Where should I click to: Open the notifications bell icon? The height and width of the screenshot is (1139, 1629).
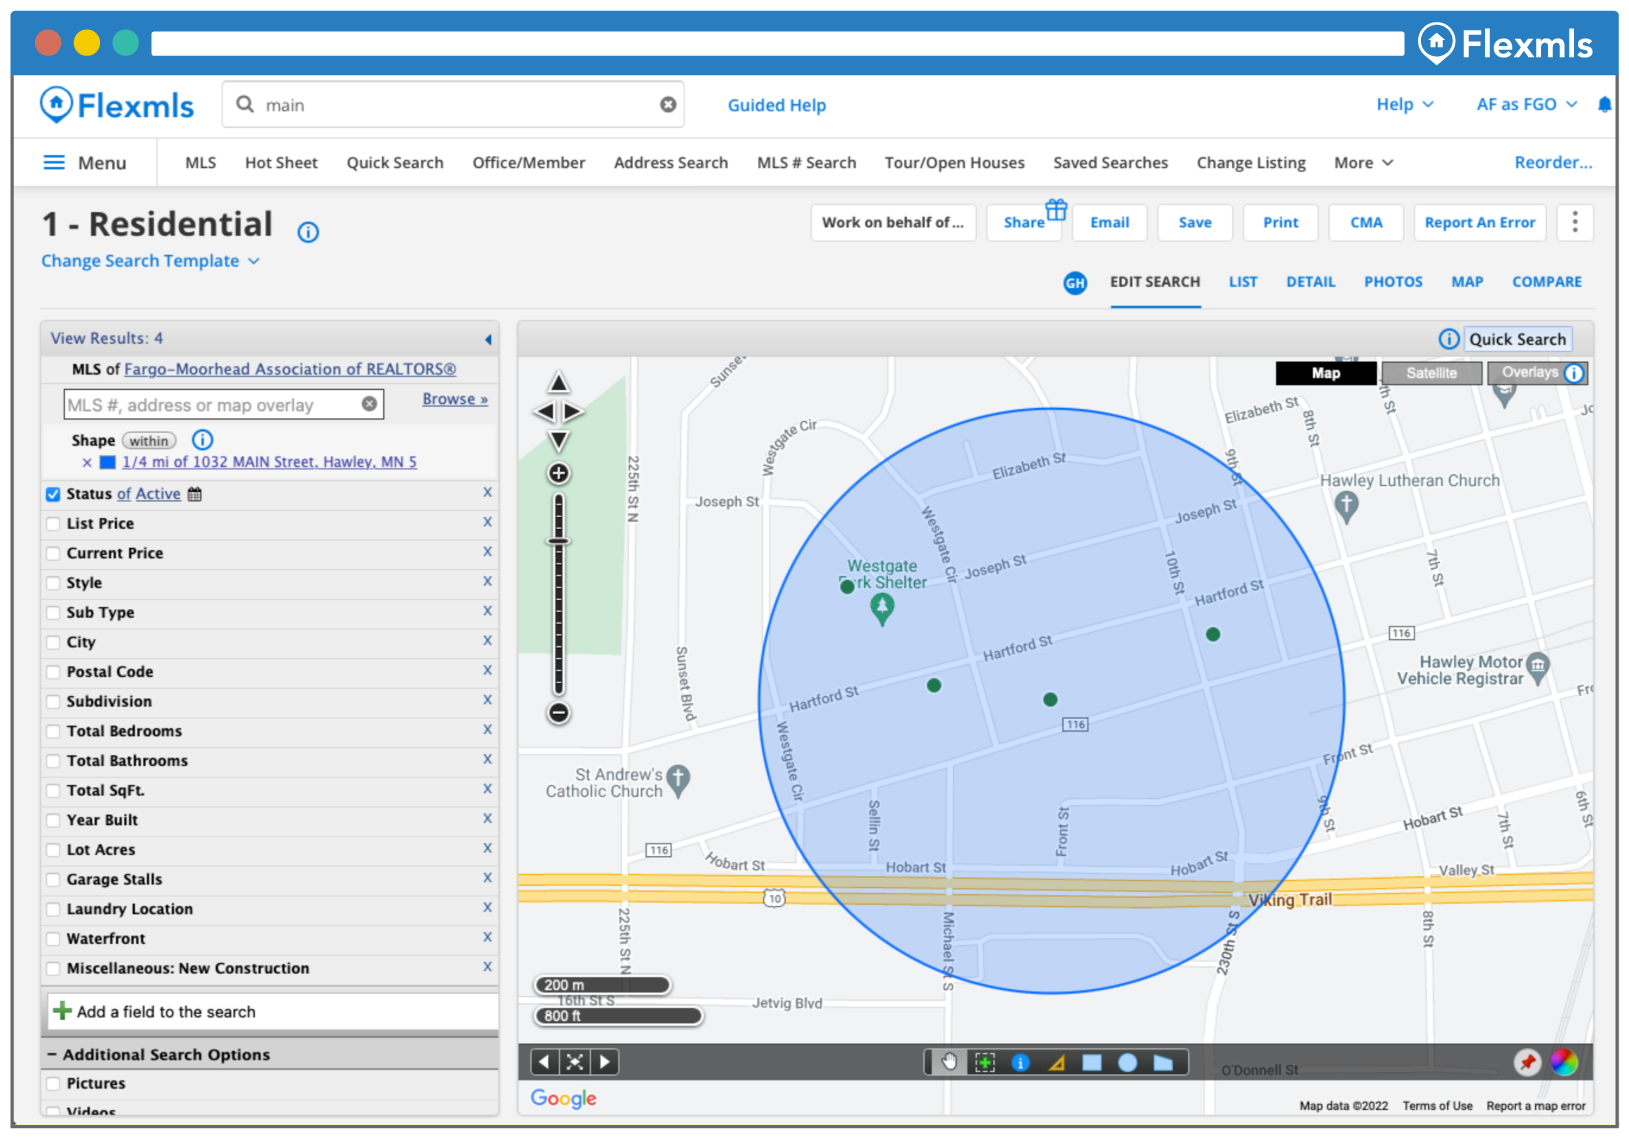pyautogui.click(x=1604, y=105)
